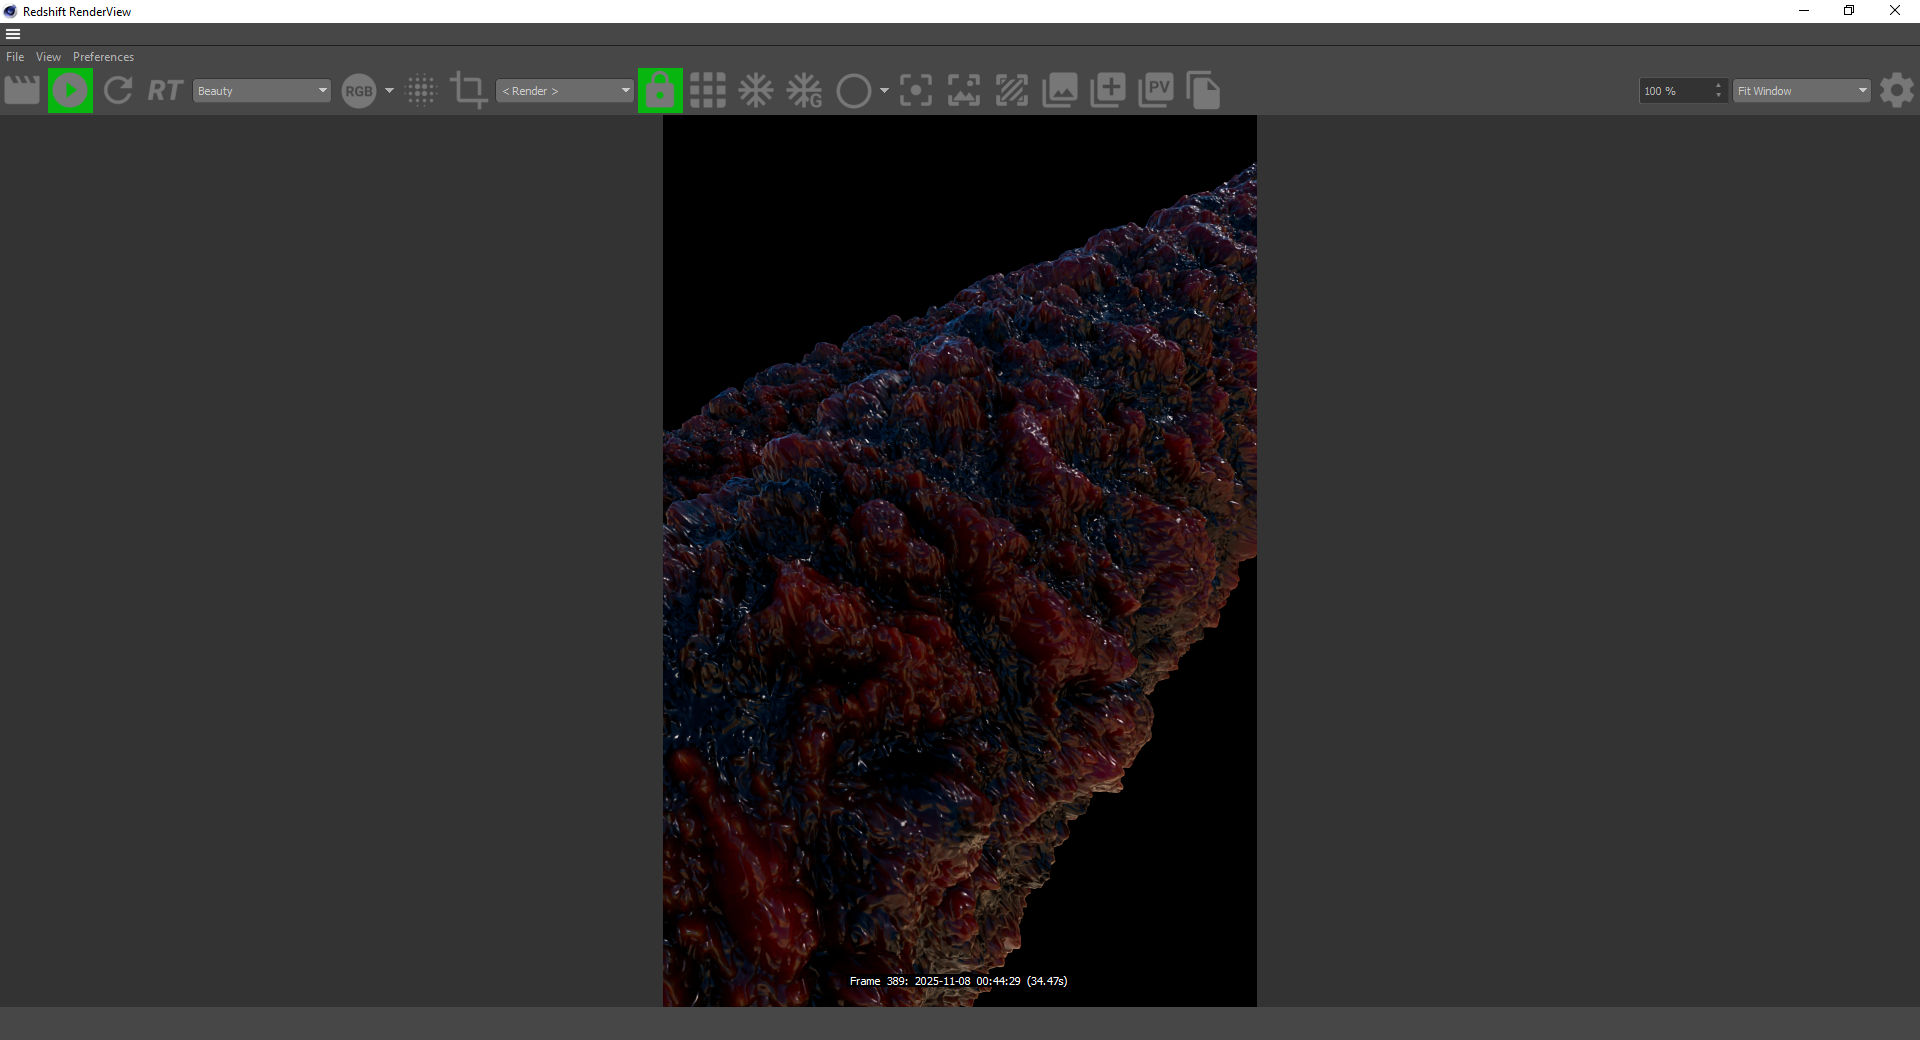
Task: Open the Render camera dropdown
Action: coord(565,91)
